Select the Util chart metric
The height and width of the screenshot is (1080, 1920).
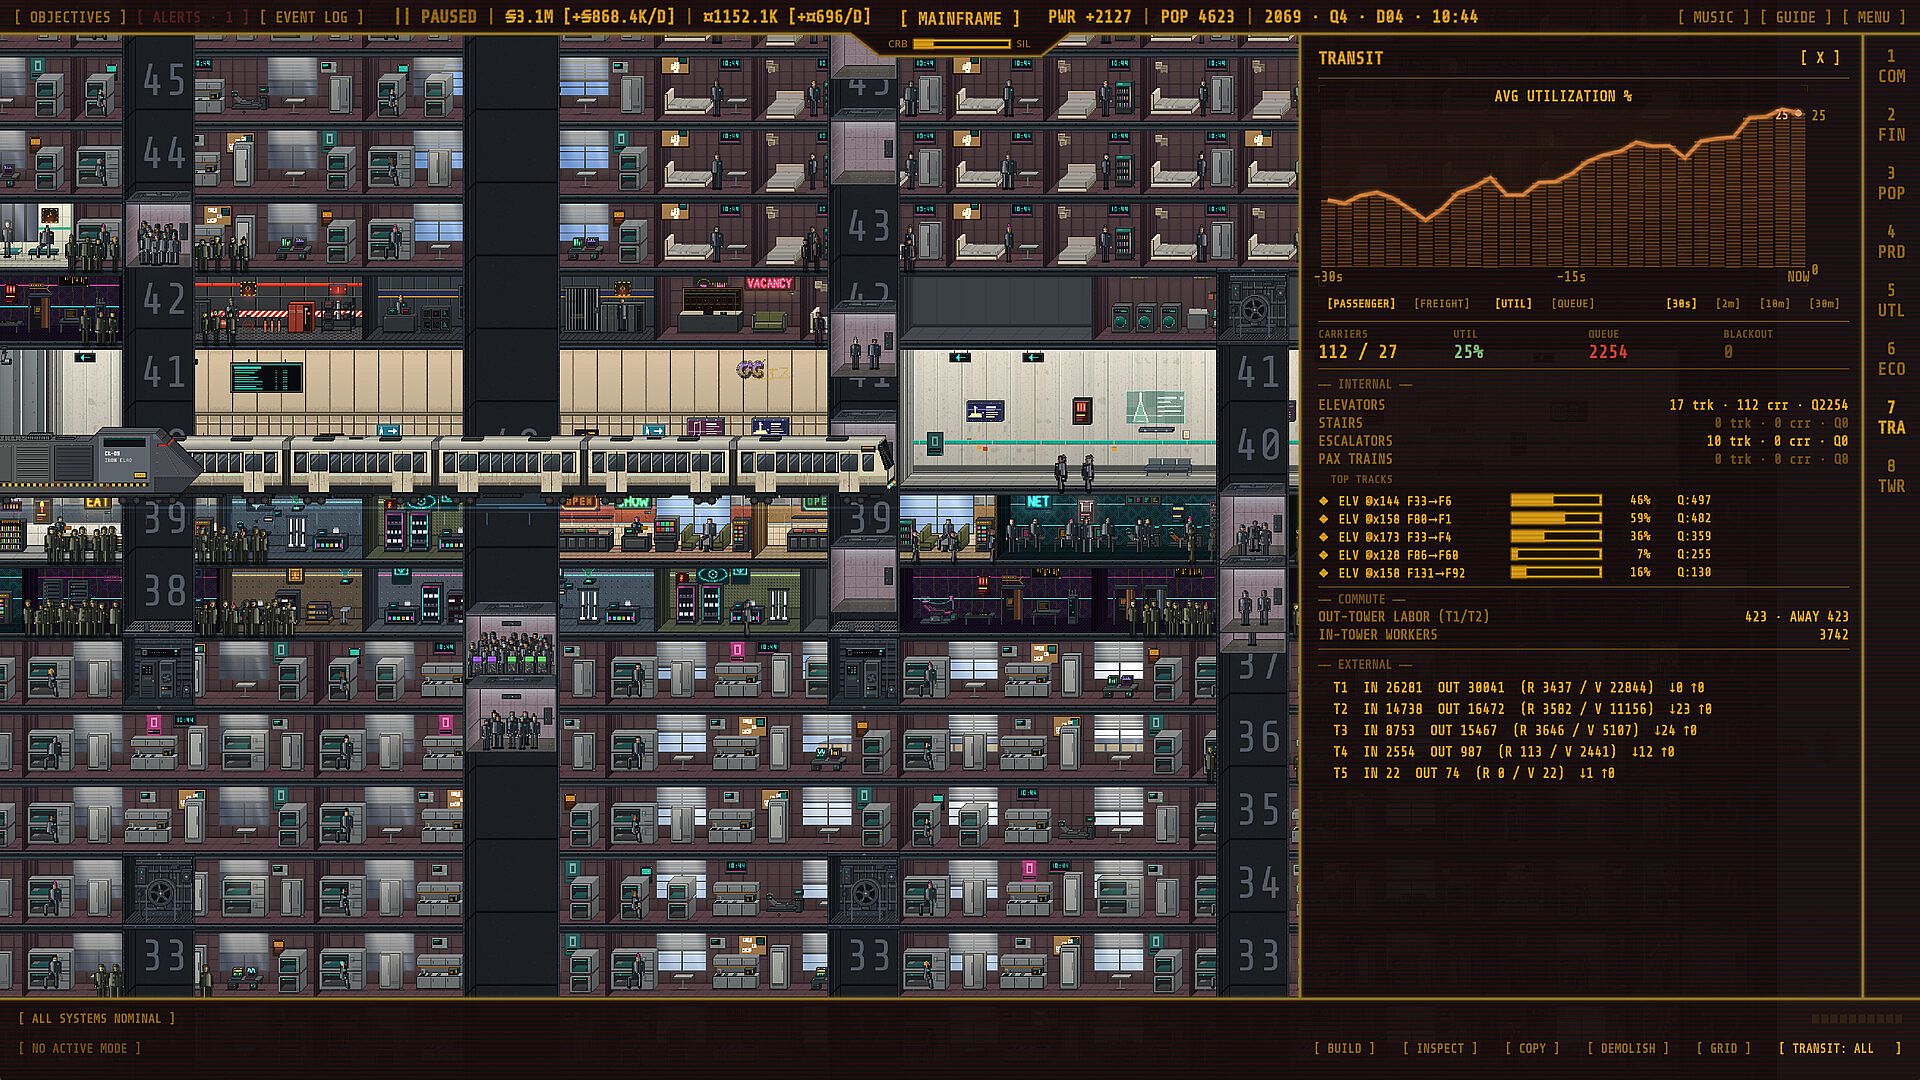[x=1514, y=304]
